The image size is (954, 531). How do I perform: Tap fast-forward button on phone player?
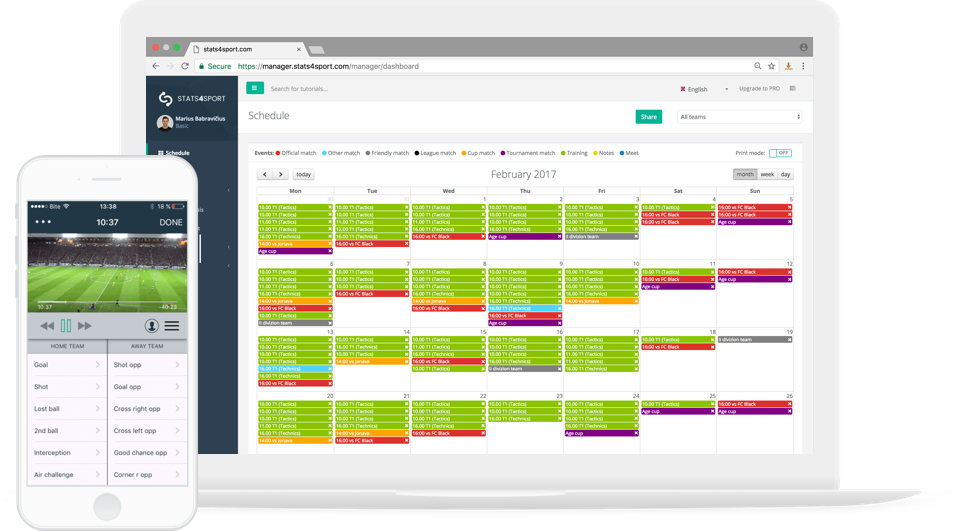click(x=85, y=326)
